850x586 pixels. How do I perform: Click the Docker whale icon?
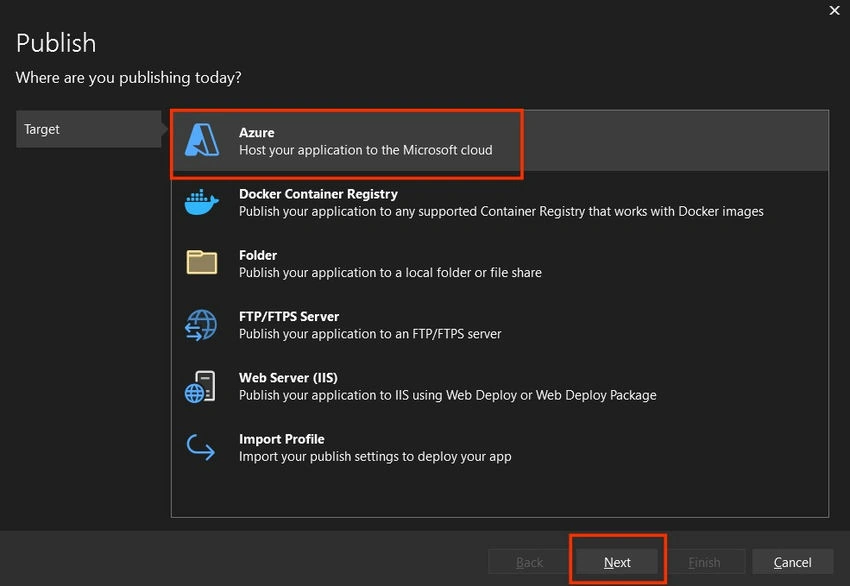pyautogui.click(x=202, y=202)
